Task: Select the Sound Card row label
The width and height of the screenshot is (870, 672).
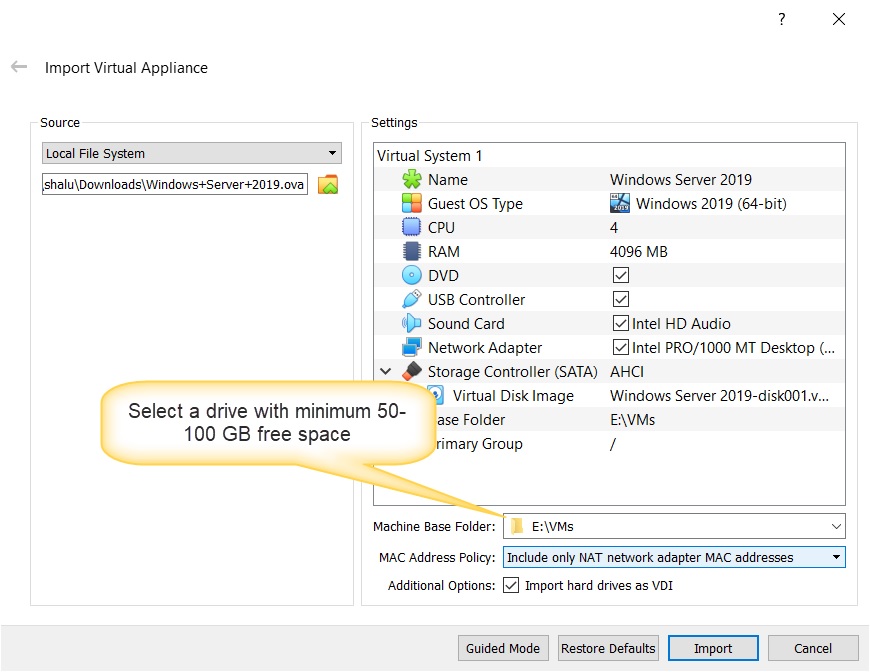Action: [466, 323]
